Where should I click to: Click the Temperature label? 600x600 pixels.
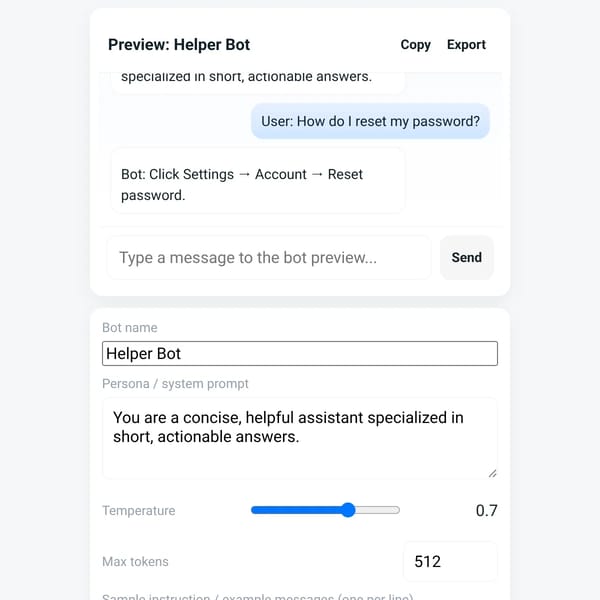(139, 510)
